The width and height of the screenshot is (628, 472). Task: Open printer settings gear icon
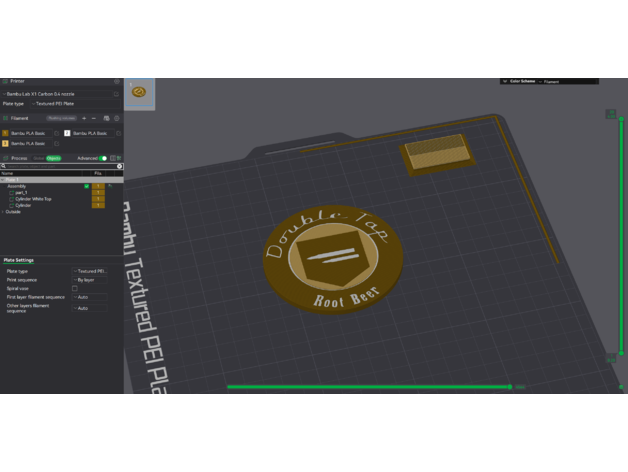116,81
